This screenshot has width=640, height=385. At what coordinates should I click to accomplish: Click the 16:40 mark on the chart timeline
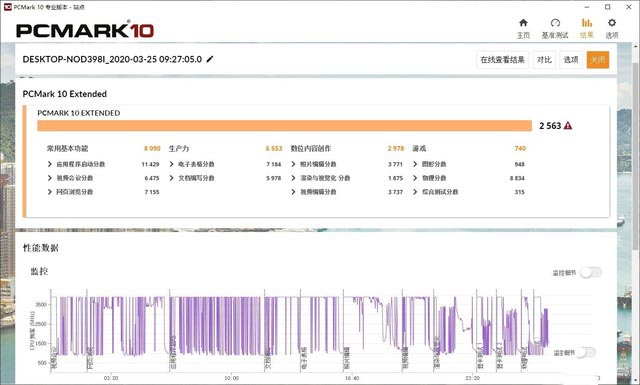(x=352, y=378)
